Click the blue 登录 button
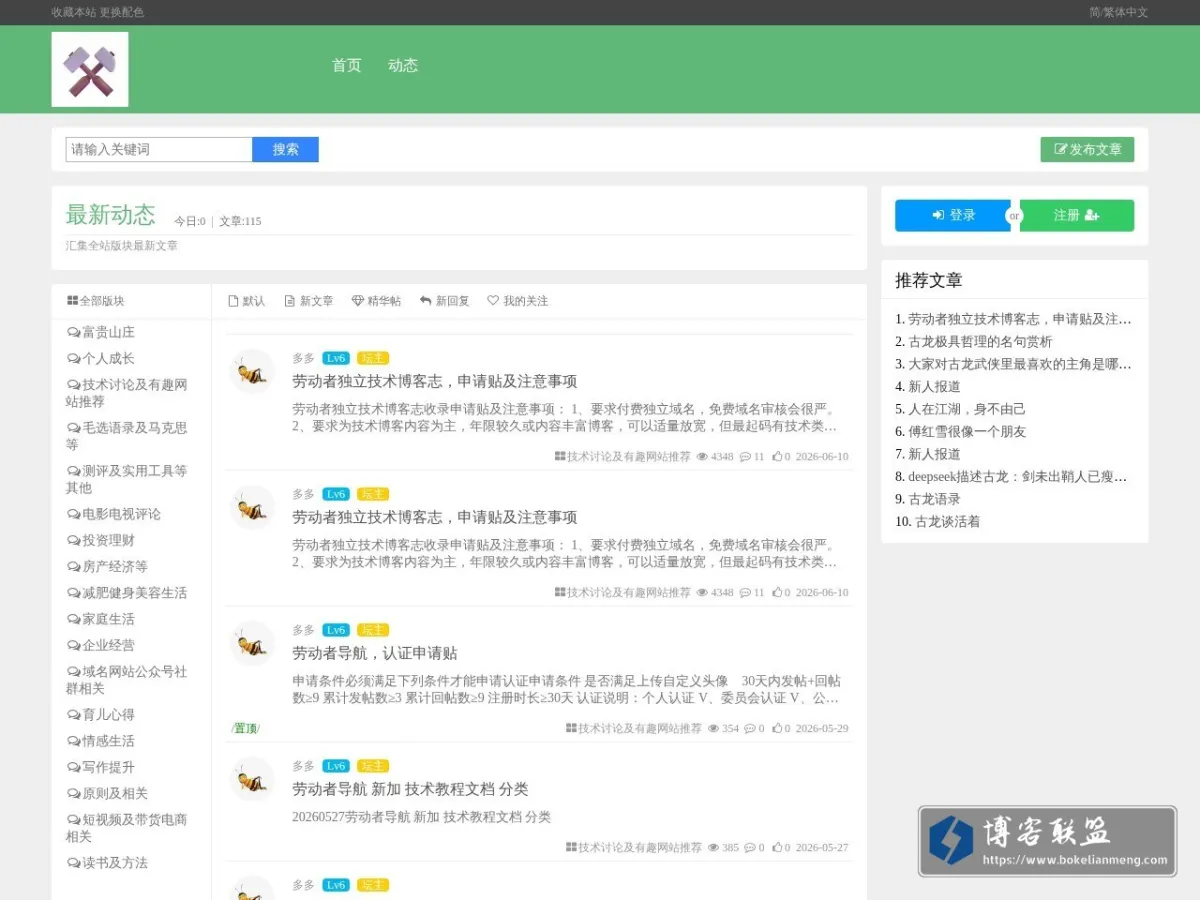1200x900 pixels. point(953,215)
